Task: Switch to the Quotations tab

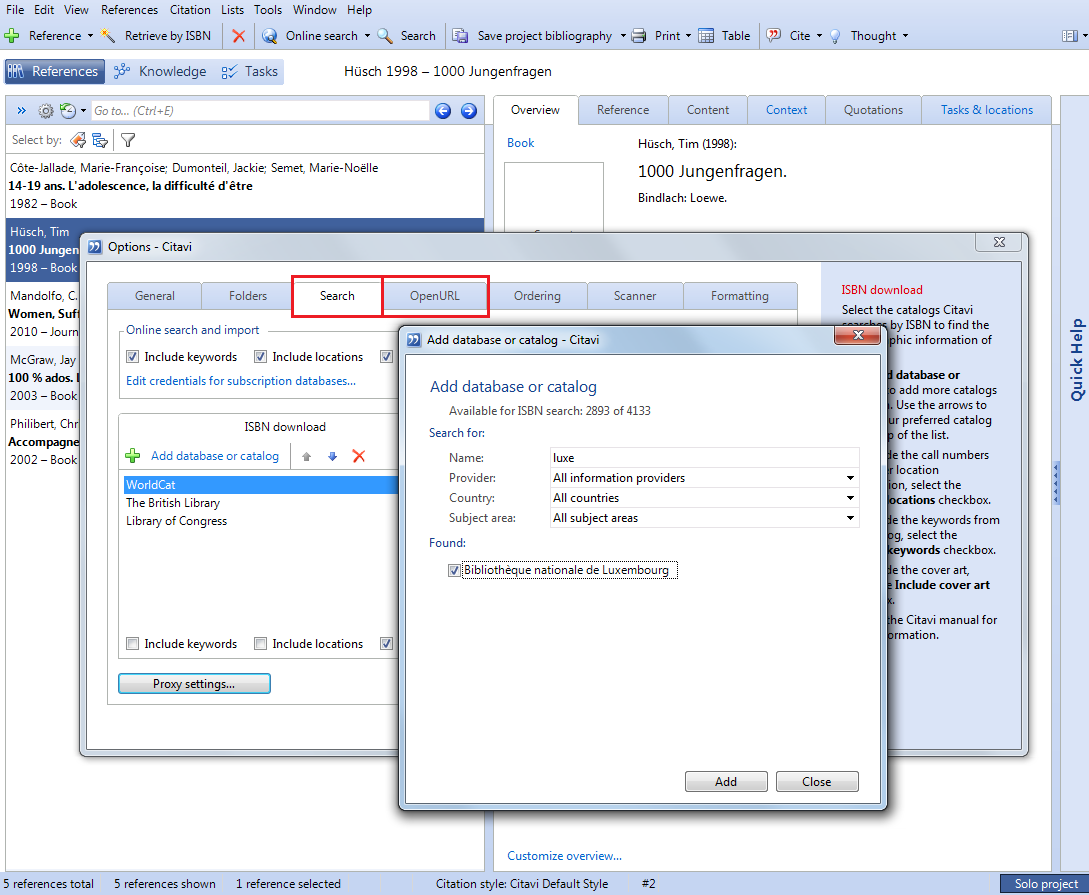Action: pos(873,110)
